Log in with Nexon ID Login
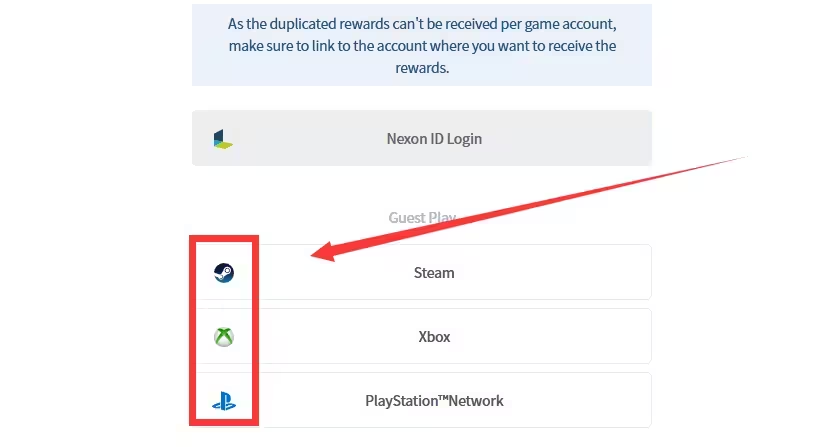This screenshot has width=827, height=447. coord(421,139)
